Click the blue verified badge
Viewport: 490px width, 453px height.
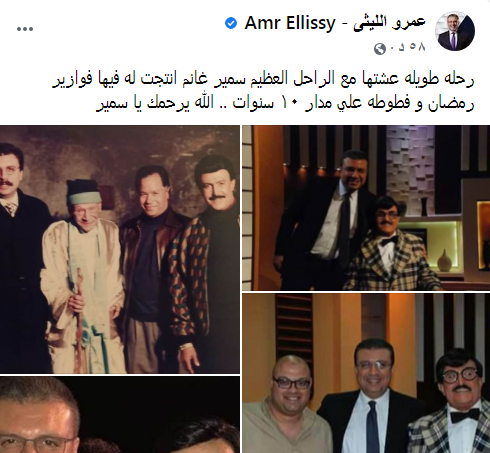[x=231, y=23]
